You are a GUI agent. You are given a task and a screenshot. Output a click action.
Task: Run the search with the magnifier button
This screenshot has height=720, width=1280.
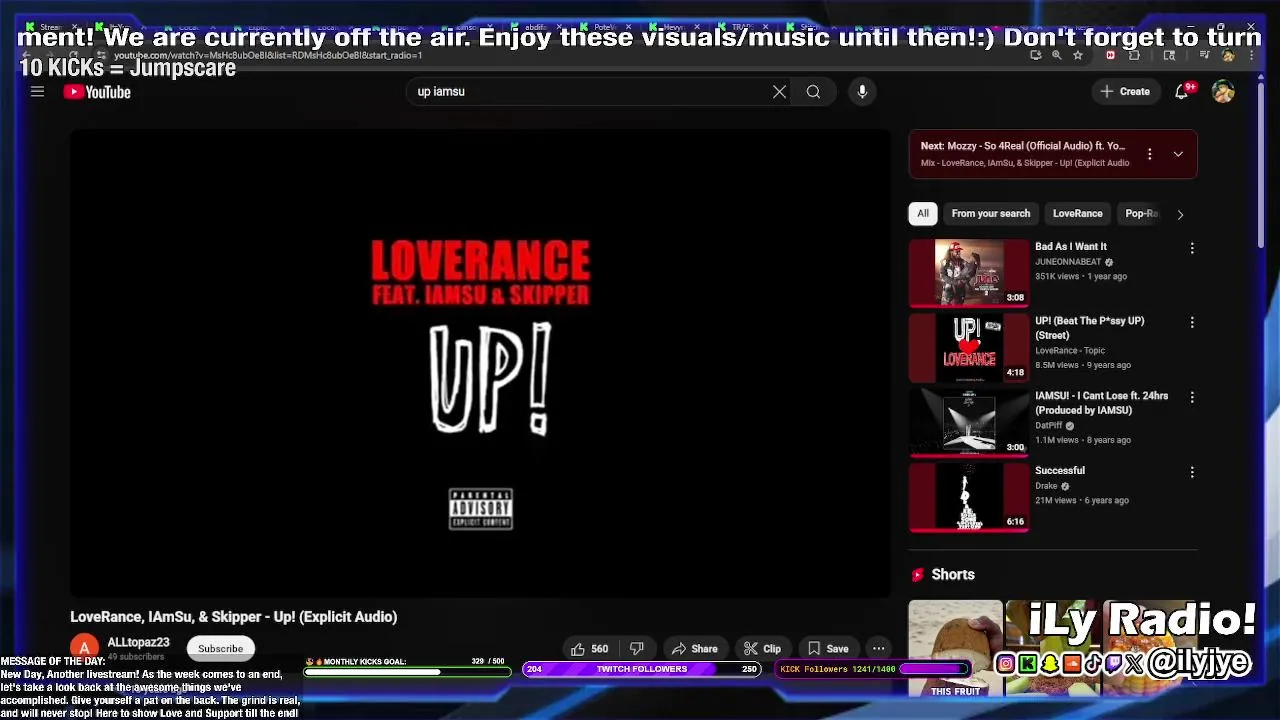tap(813, 92)
